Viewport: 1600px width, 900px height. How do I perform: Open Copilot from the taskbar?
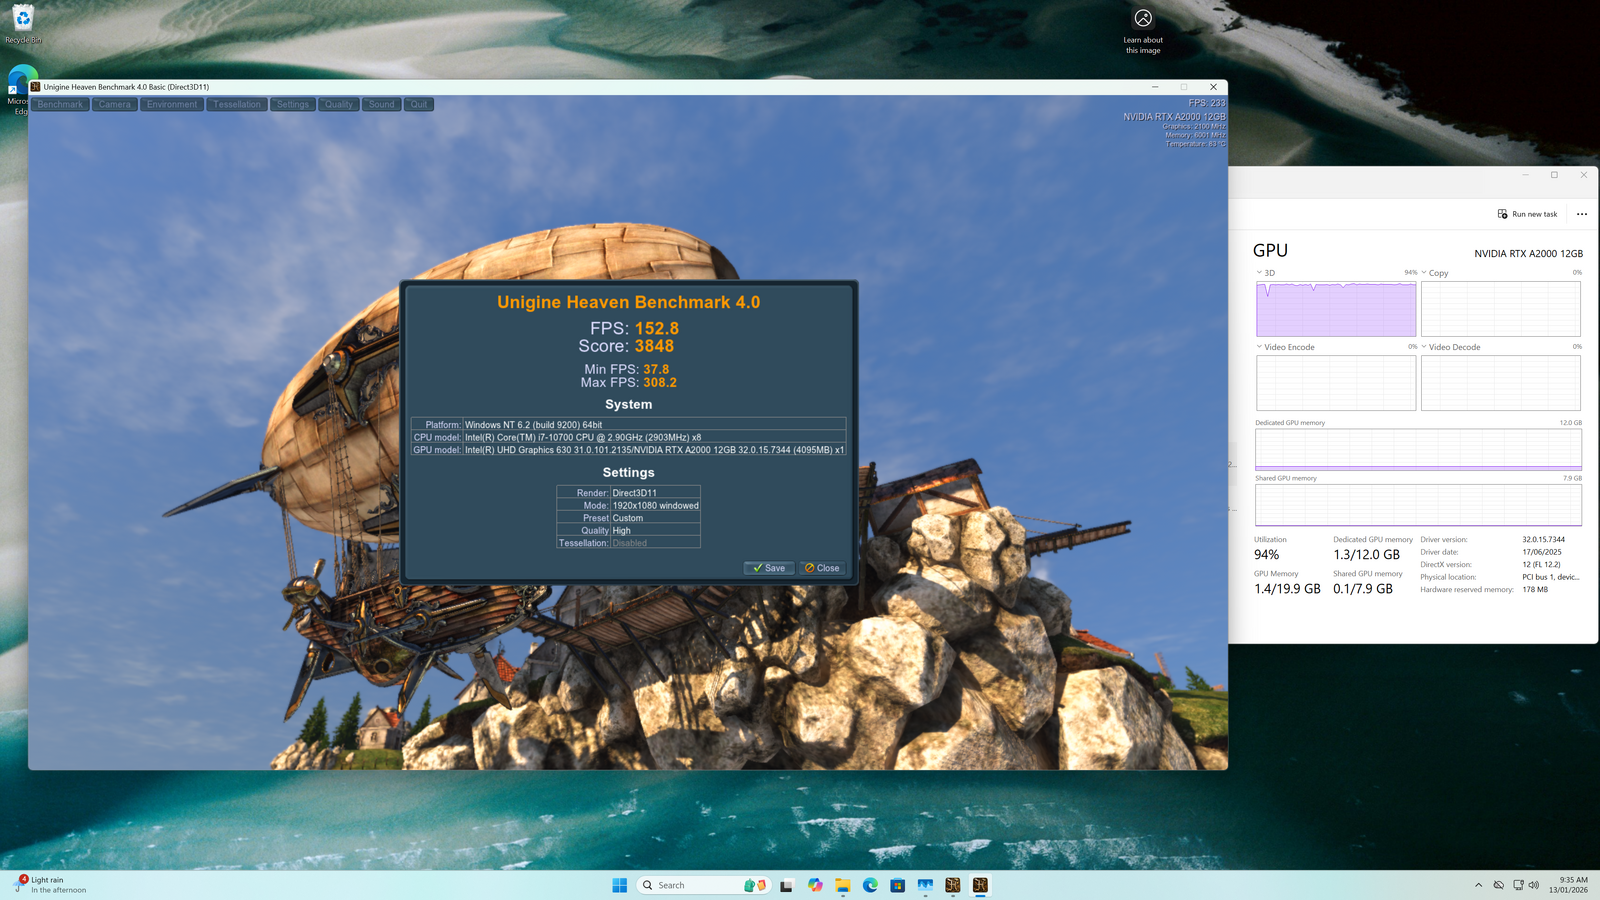pos(815,885)
